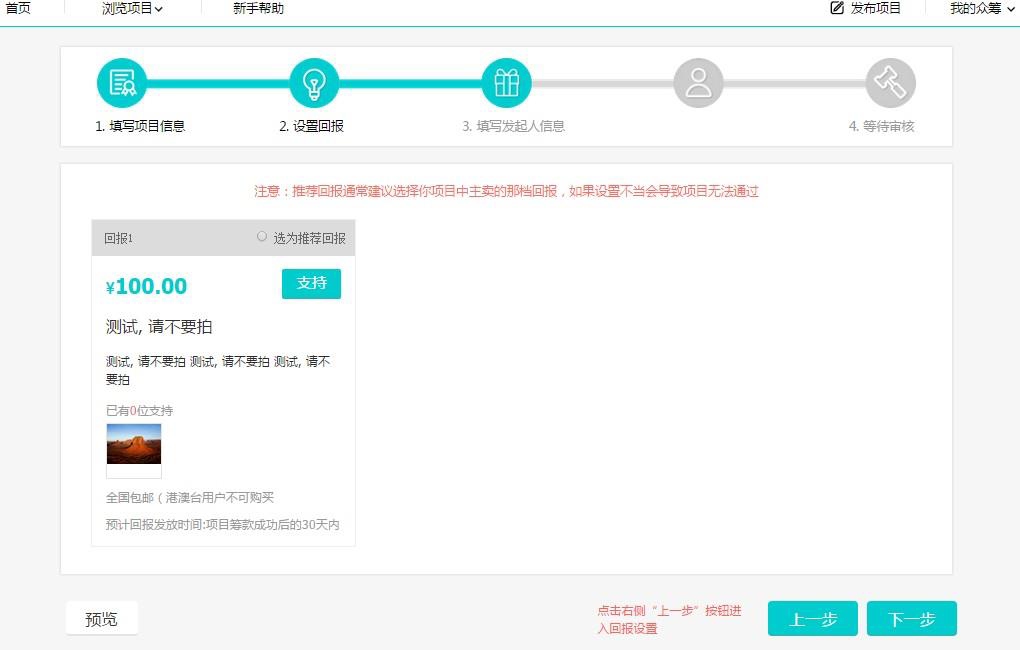Click the 预览 button
Screen dimensions: 1020x650
101,618
